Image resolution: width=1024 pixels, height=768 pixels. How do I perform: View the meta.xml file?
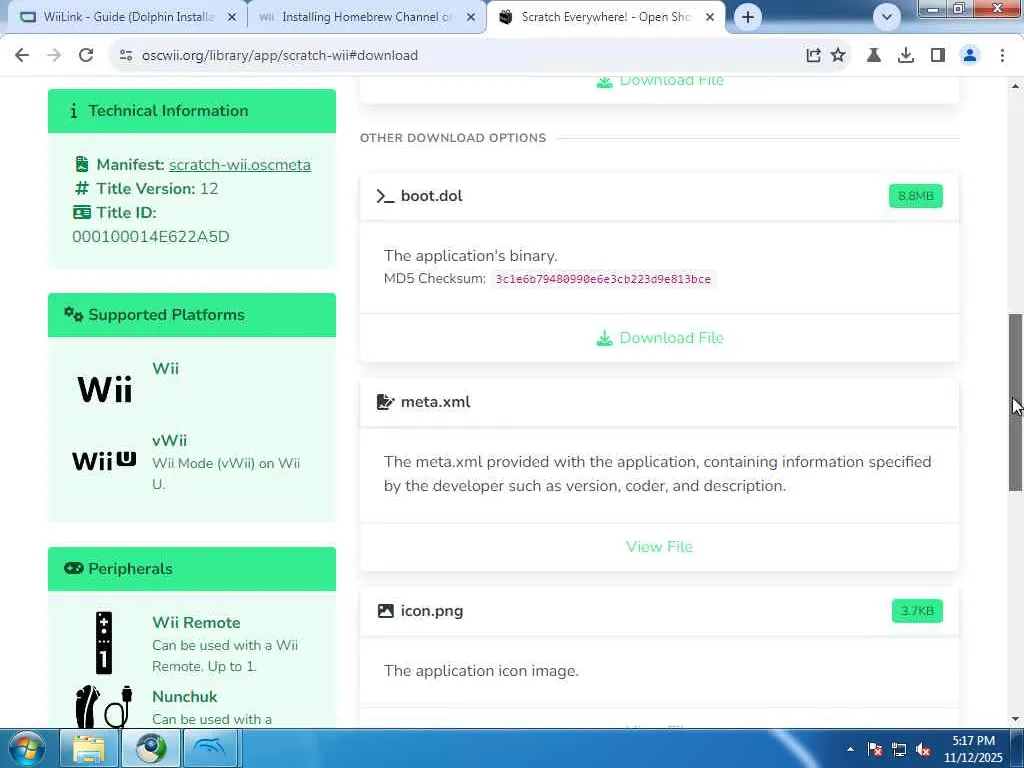click(660, 547)
